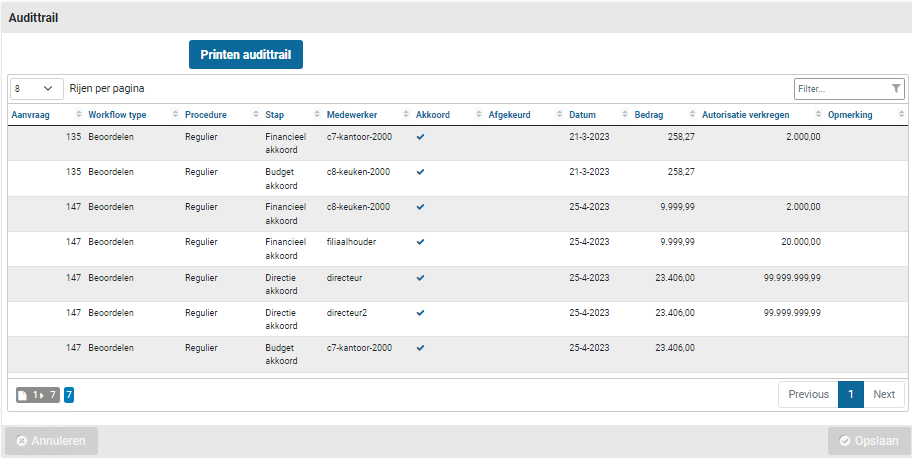The height and width of the screenshot is (458, 912).
Task: Click into the Filter text field
Action: pyautogui.click(x=840, y=89)
